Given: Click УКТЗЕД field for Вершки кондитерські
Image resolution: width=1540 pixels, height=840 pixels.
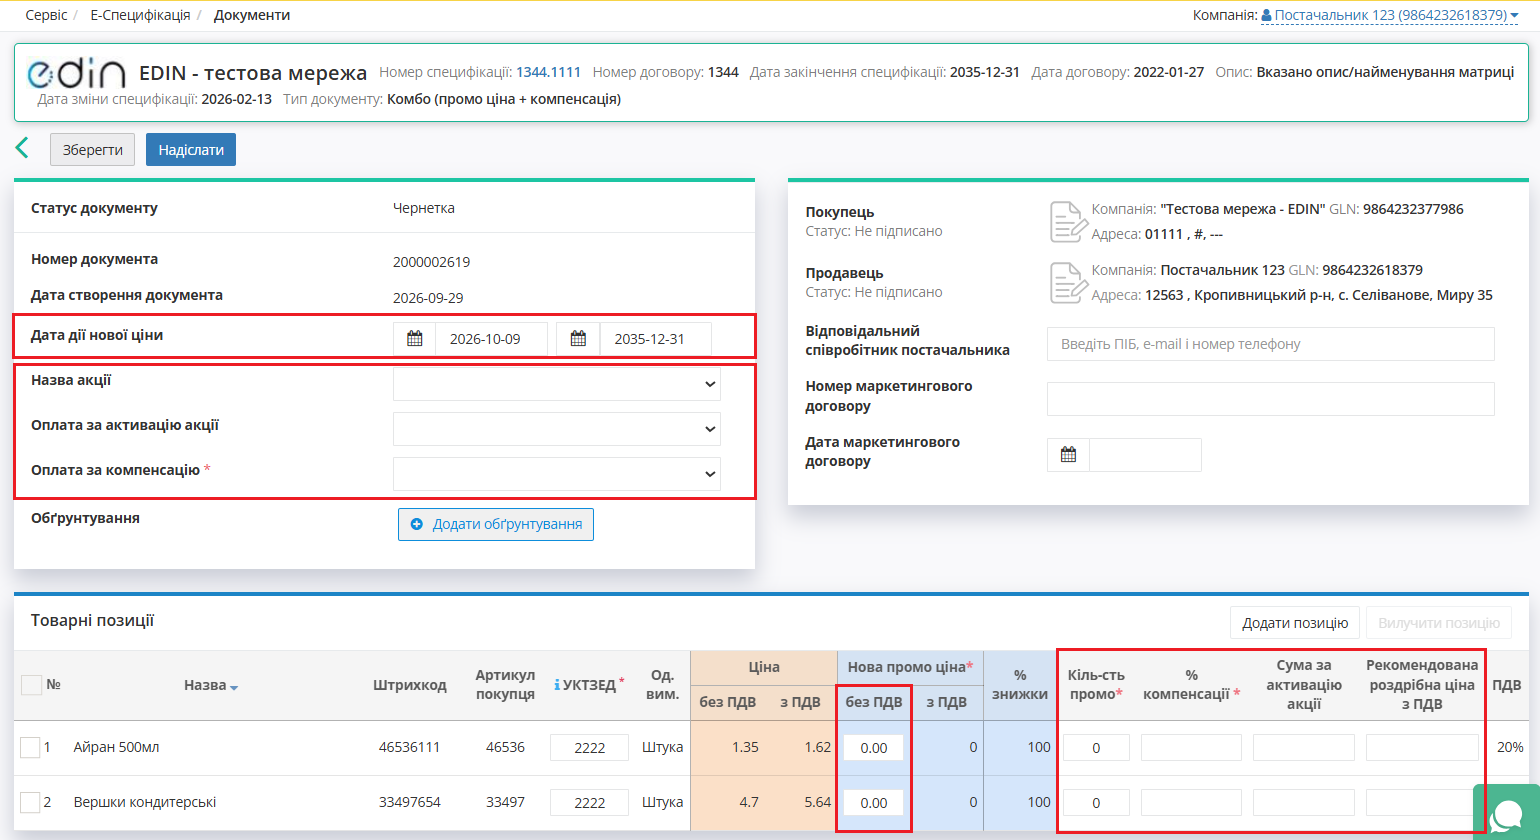Looking at the screenshot, I should click(x=589, y=802).
